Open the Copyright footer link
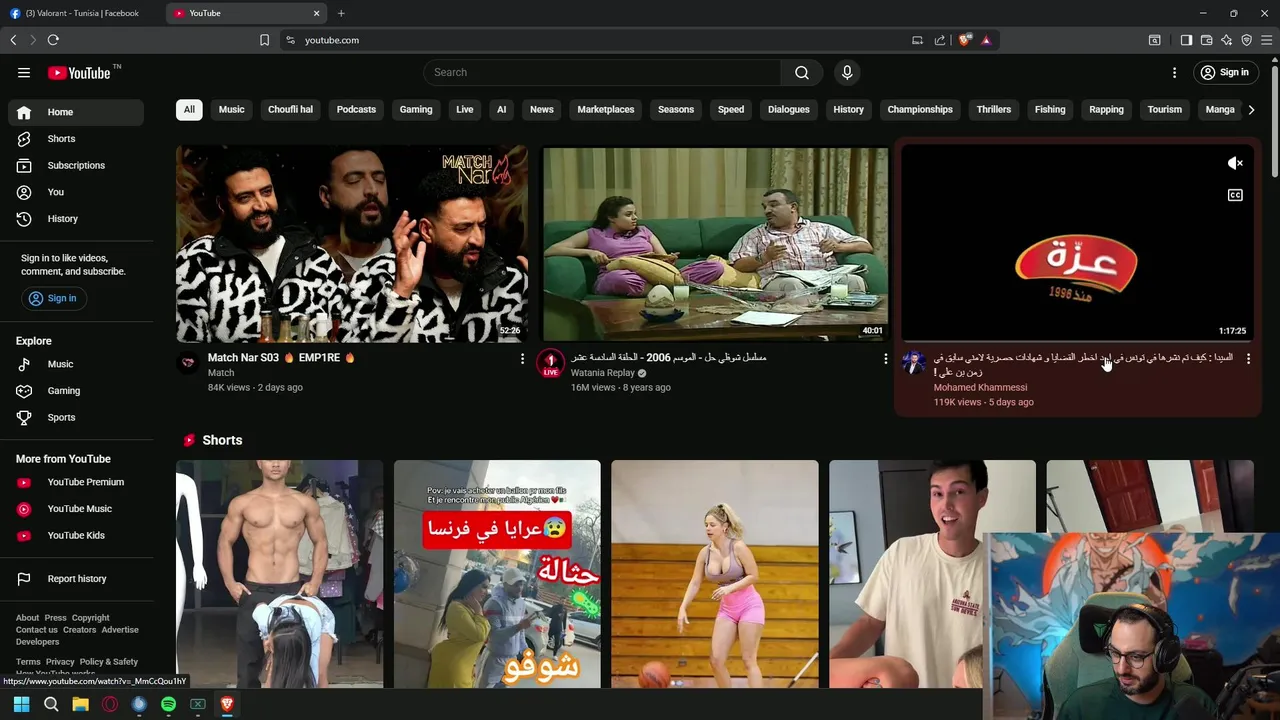 (x=90, y=618)
